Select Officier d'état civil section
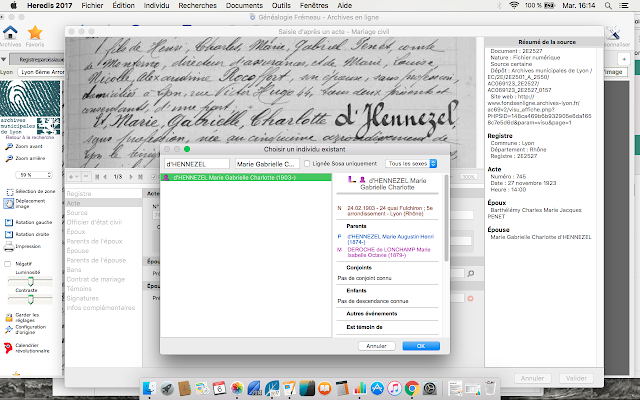Screen dimensions: 640x400 point(94,222)
